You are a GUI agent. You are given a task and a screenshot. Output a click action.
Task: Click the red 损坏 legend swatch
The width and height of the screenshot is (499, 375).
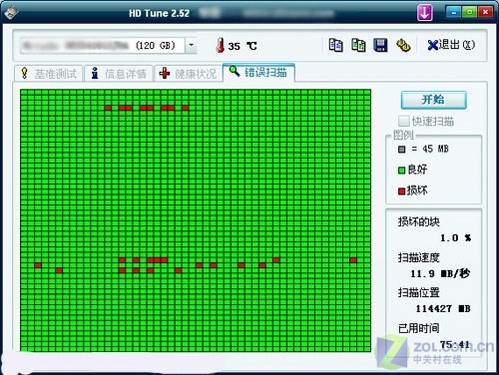pyautogui.click(x=401, y=191)
